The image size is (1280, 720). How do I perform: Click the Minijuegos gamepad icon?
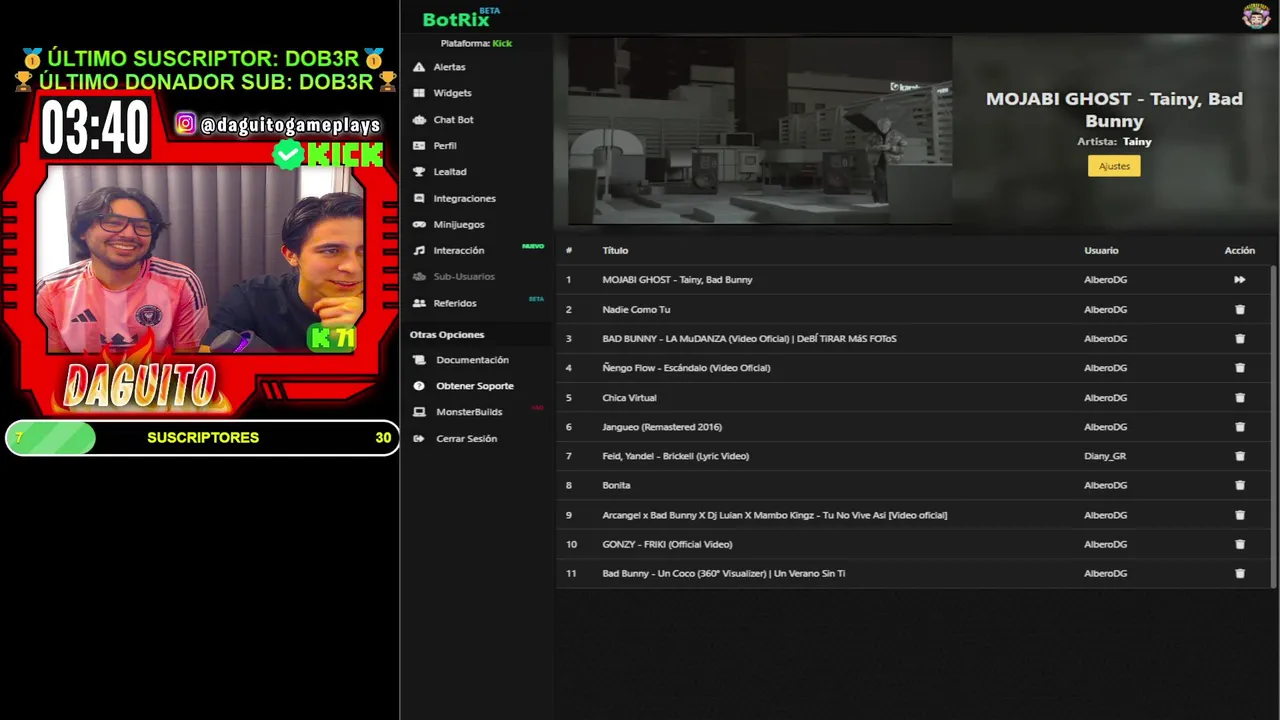click(x=419, y=225)
